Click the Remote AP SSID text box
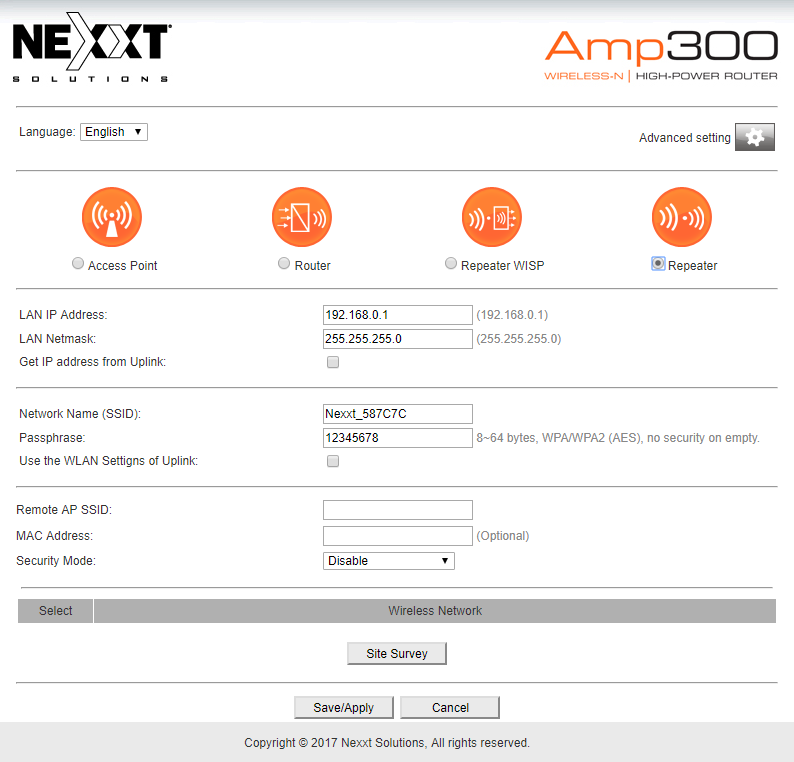 397,510
